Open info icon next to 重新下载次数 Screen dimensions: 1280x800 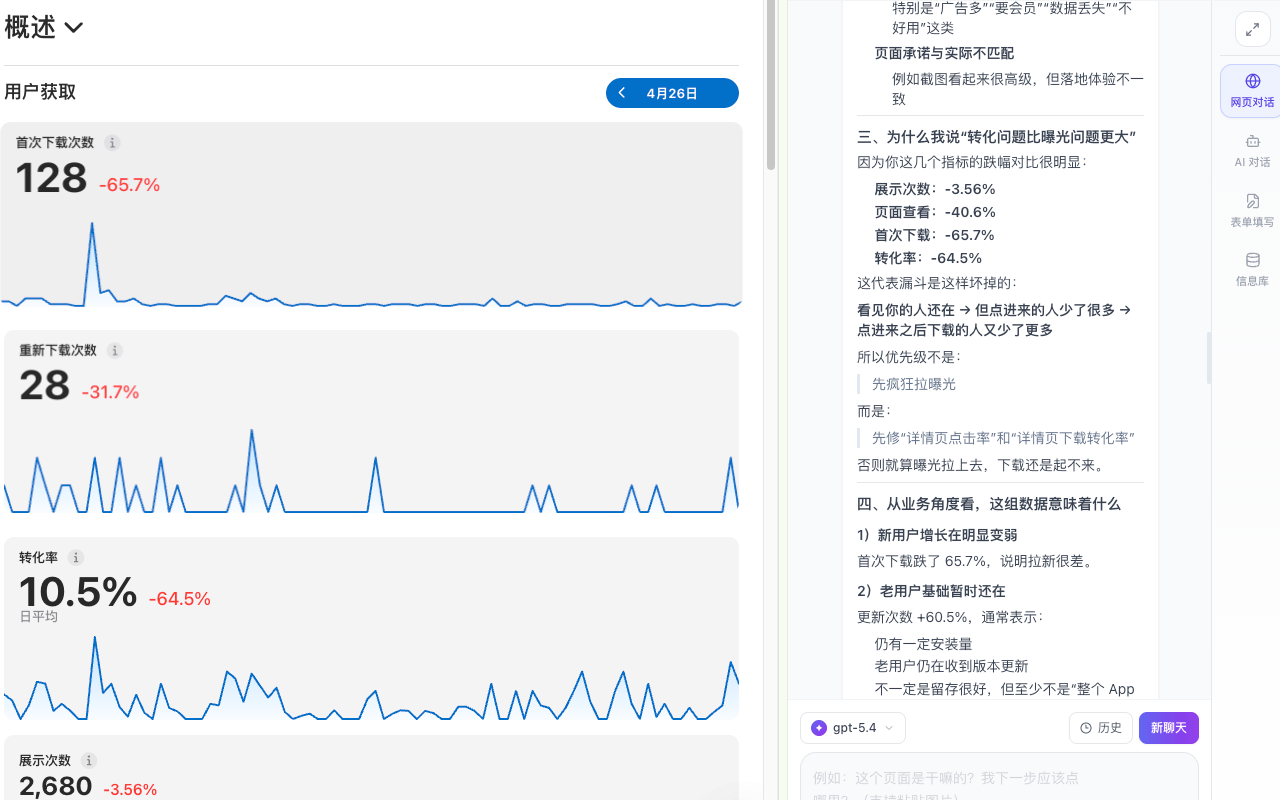[x=115, y=351]
